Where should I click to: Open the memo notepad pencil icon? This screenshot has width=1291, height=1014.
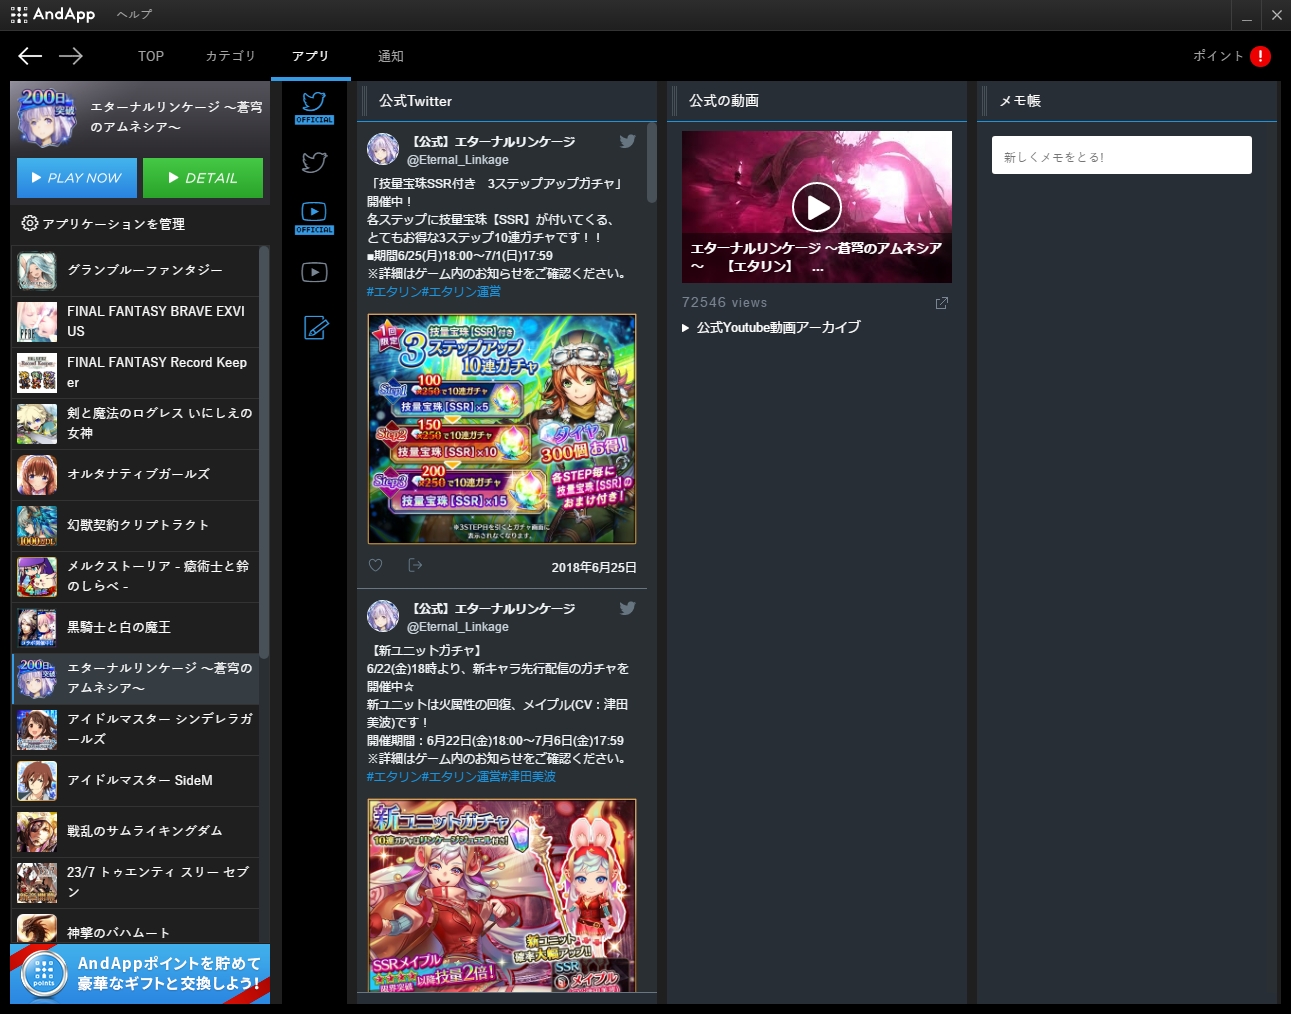coord(315,327)
